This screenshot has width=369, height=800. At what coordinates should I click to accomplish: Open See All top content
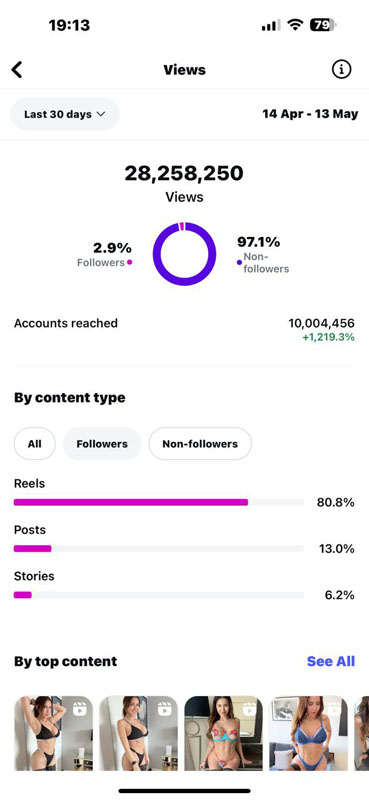point(331,661)
